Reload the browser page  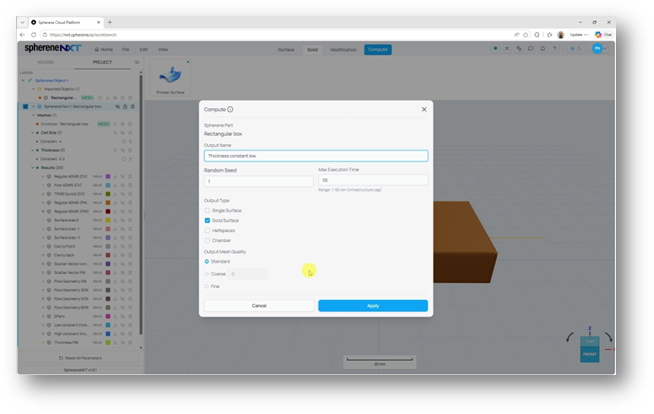coord(33,35)
